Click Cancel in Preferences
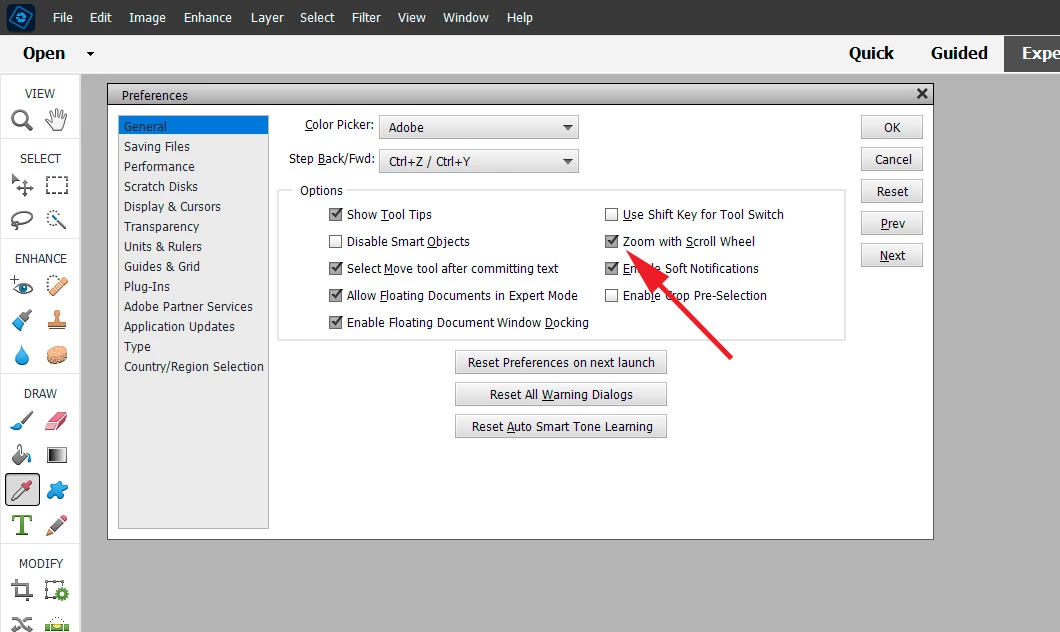This screenshot has width=1060, height=632. [892, 160]
